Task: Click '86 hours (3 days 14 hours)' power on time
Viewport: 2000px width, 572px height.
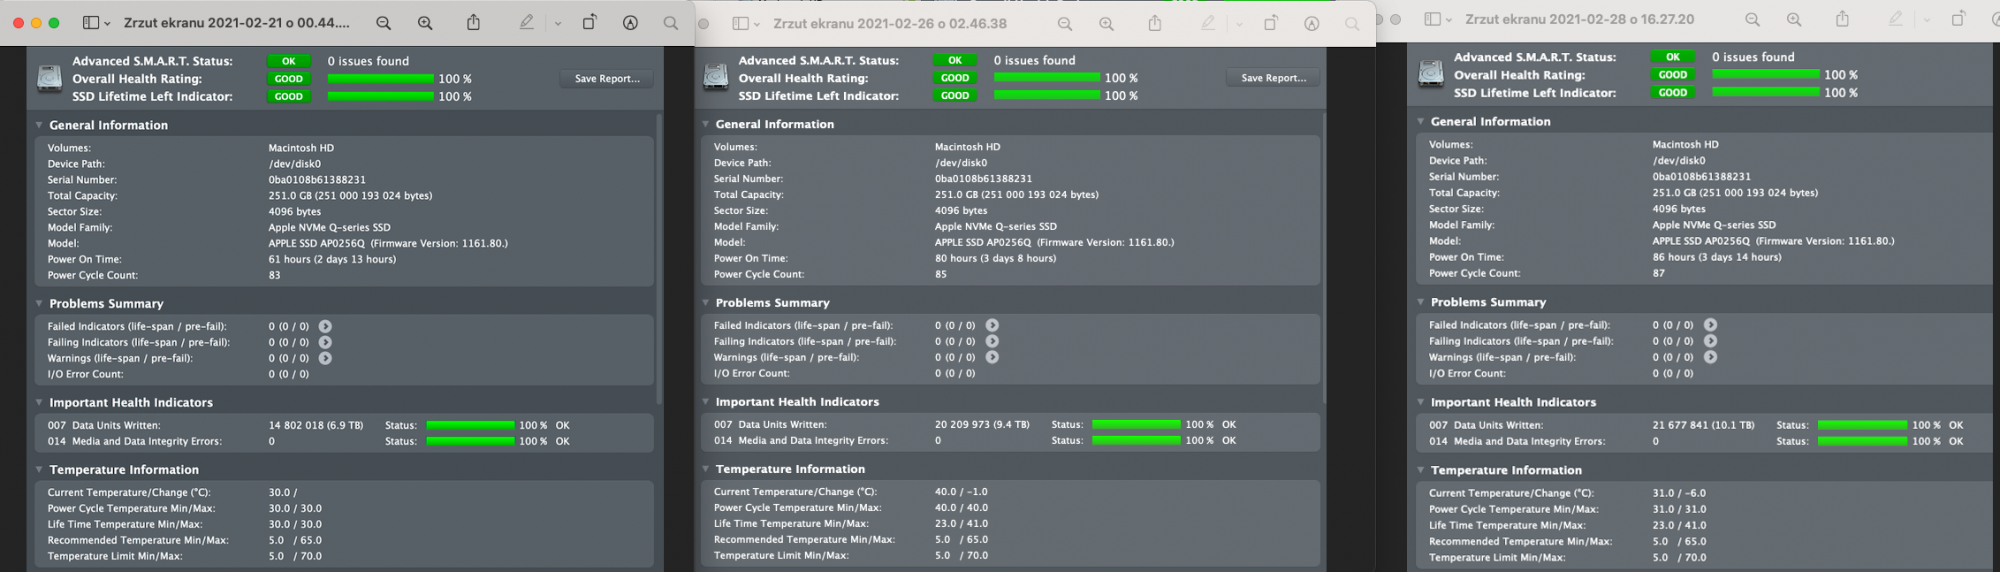Action: point(1716,257)
